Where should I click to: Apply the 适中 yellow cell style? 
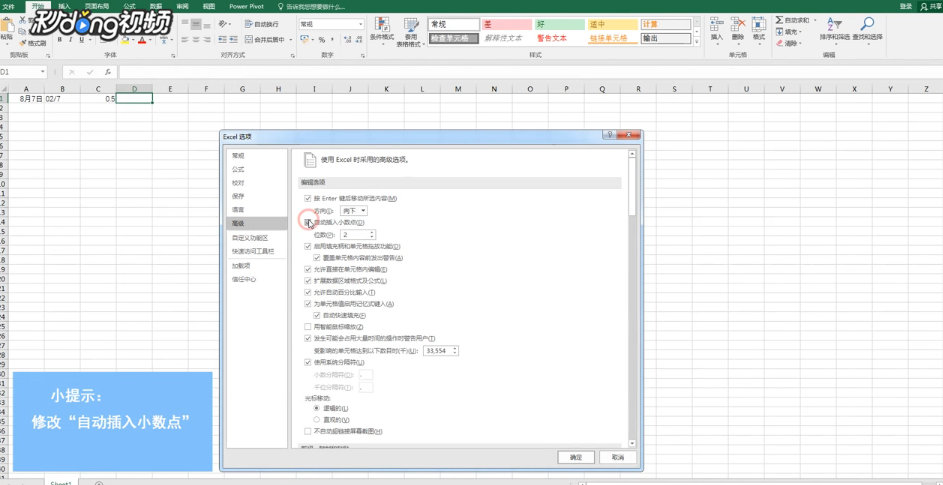(612, 24)
